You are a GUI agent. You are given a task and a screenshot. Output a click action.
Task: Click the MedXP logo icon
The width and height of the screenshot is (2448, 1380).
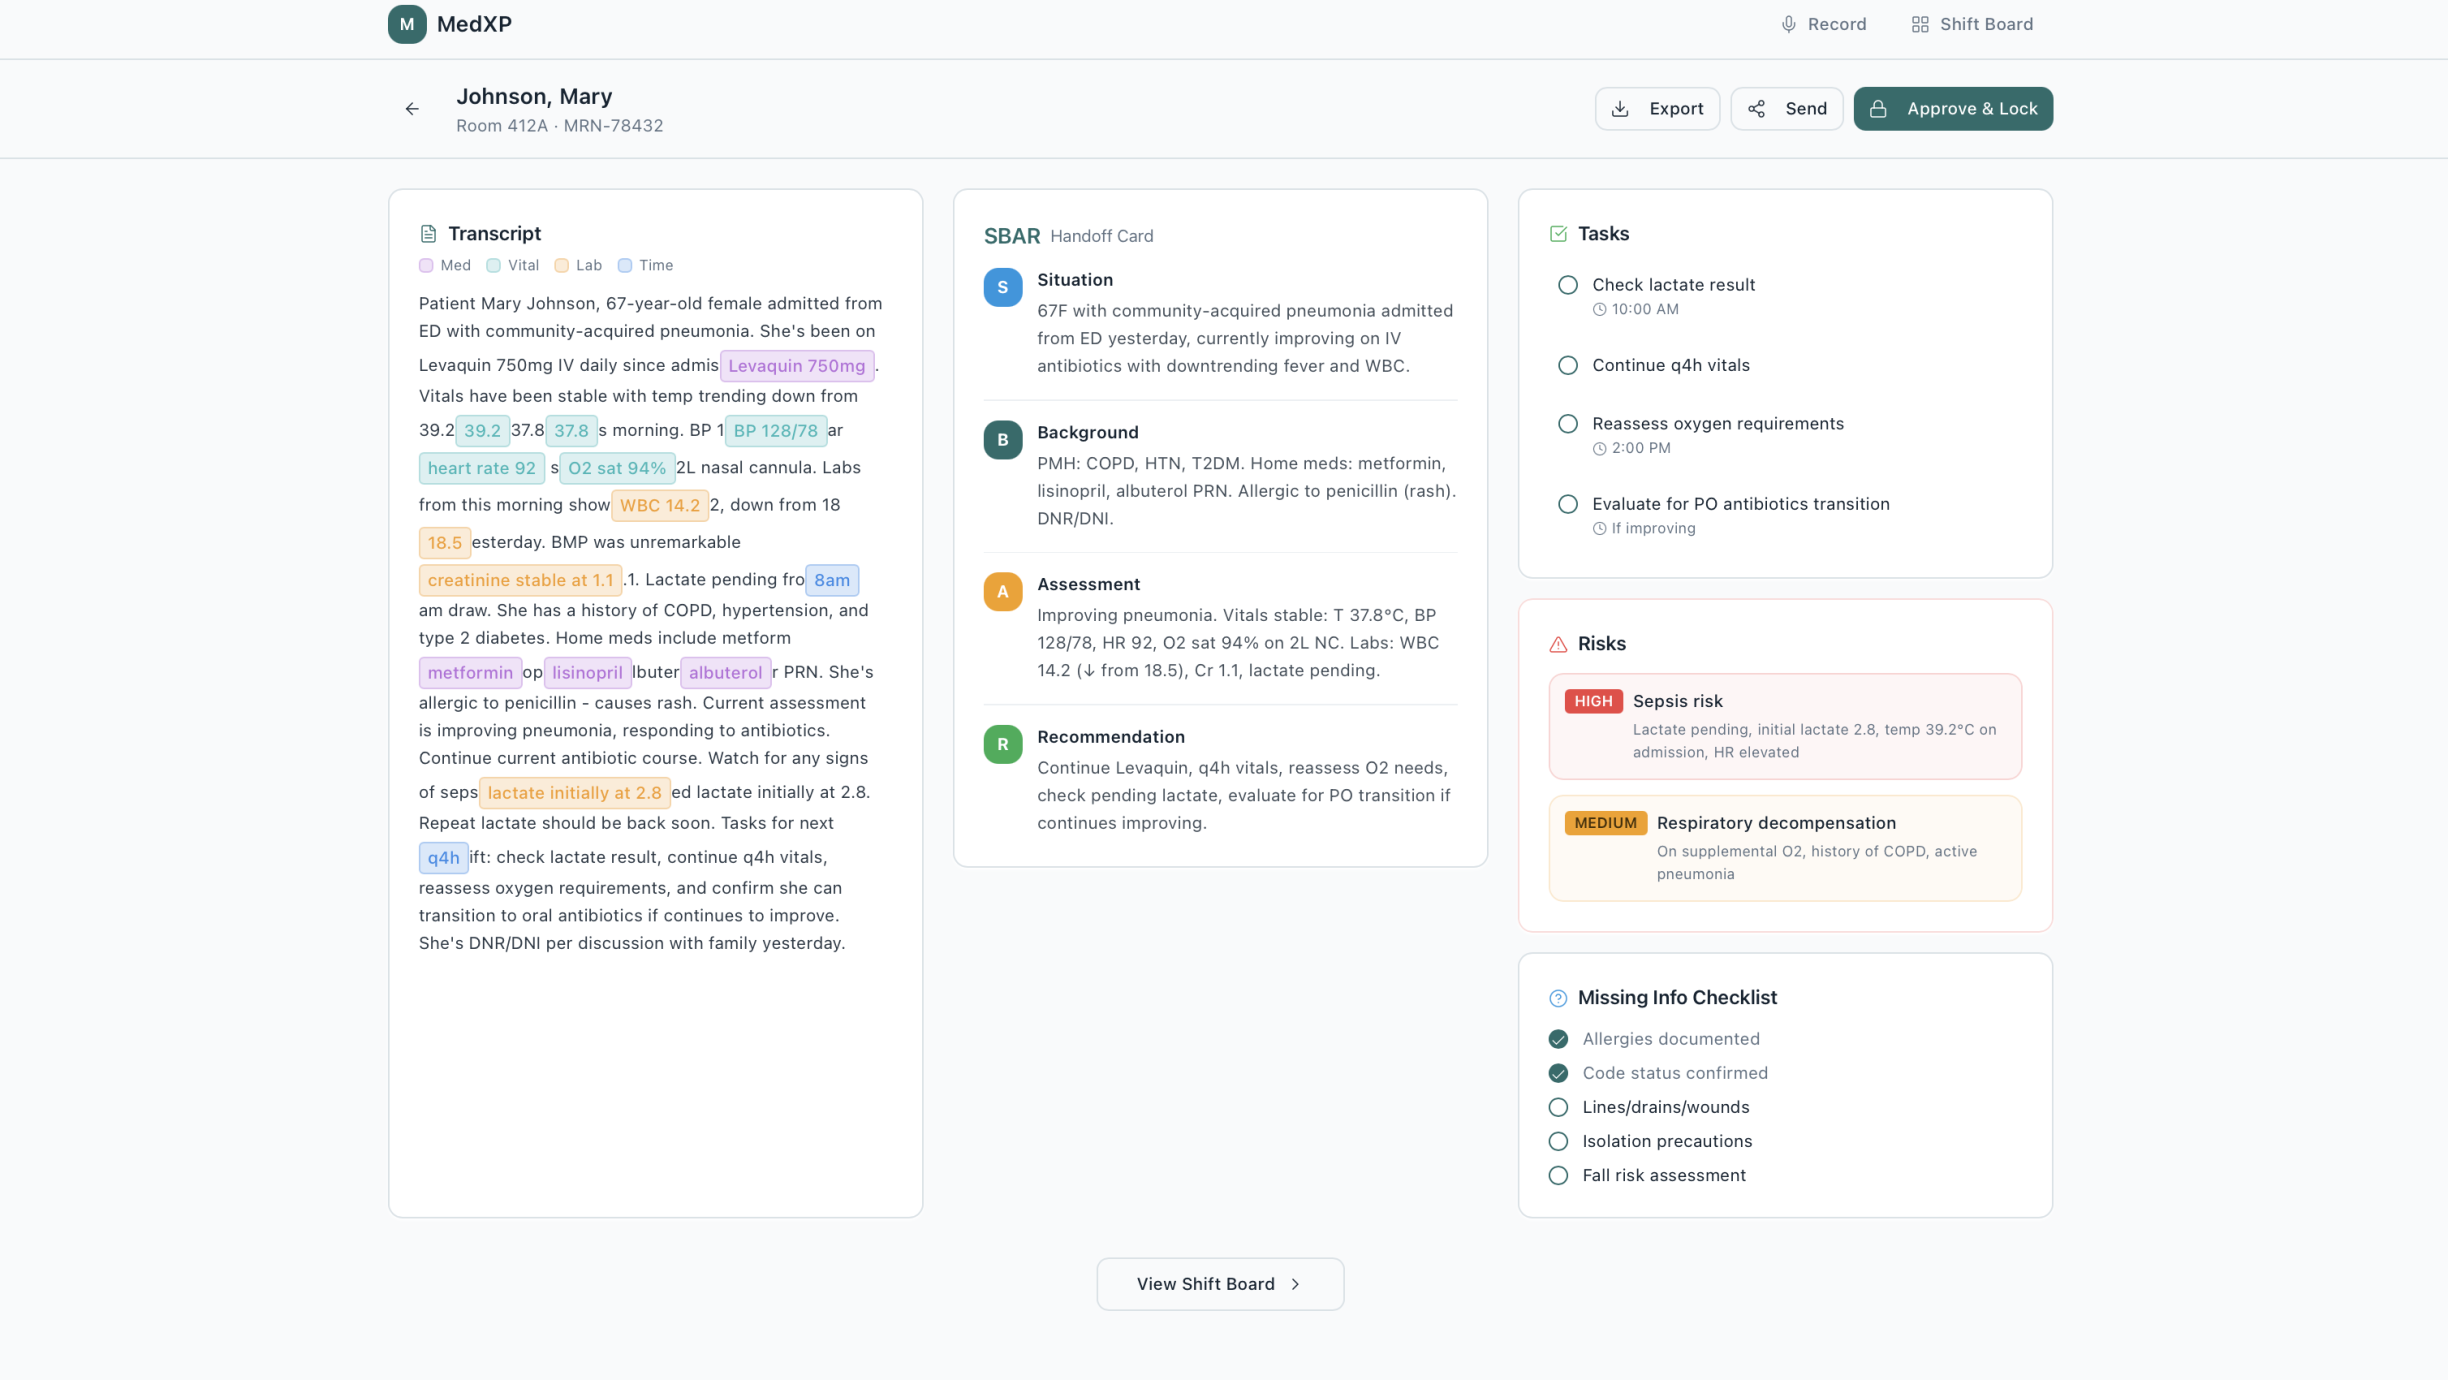[407, 24]
